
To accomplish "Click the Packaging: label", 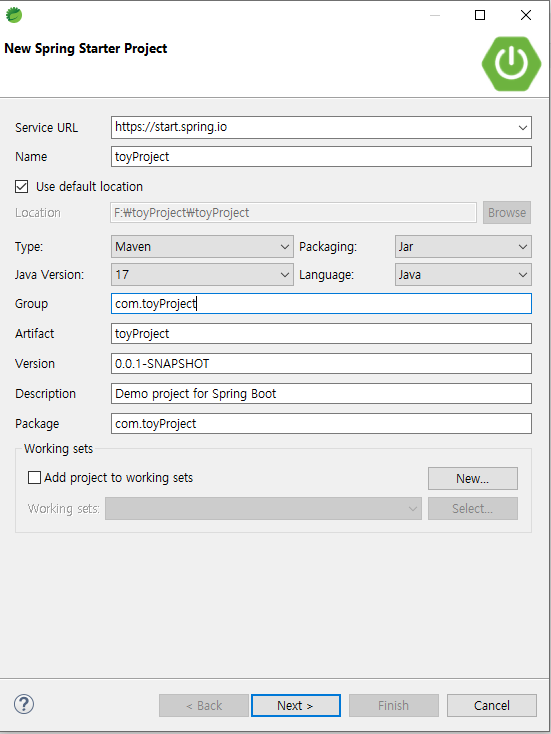I will click(x=328, y=247).
